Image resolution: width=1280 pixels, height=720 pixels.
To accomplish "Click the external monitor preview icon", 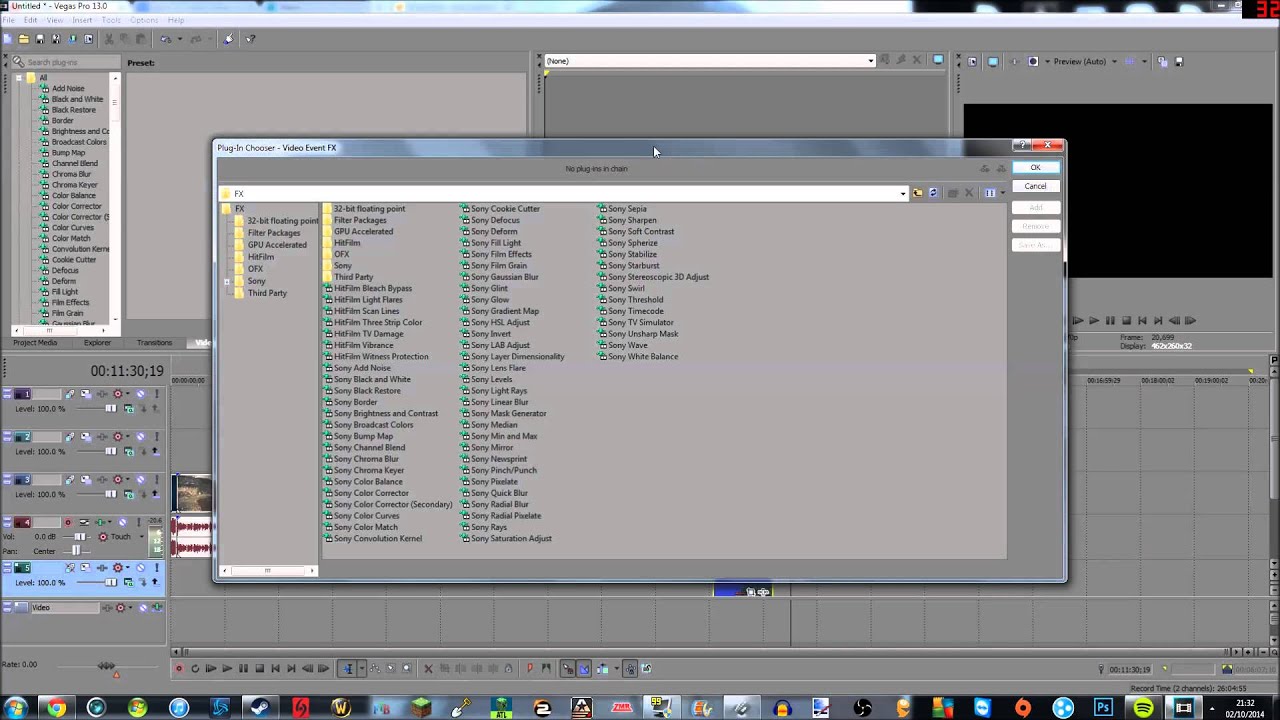I will tap(993, 62).
